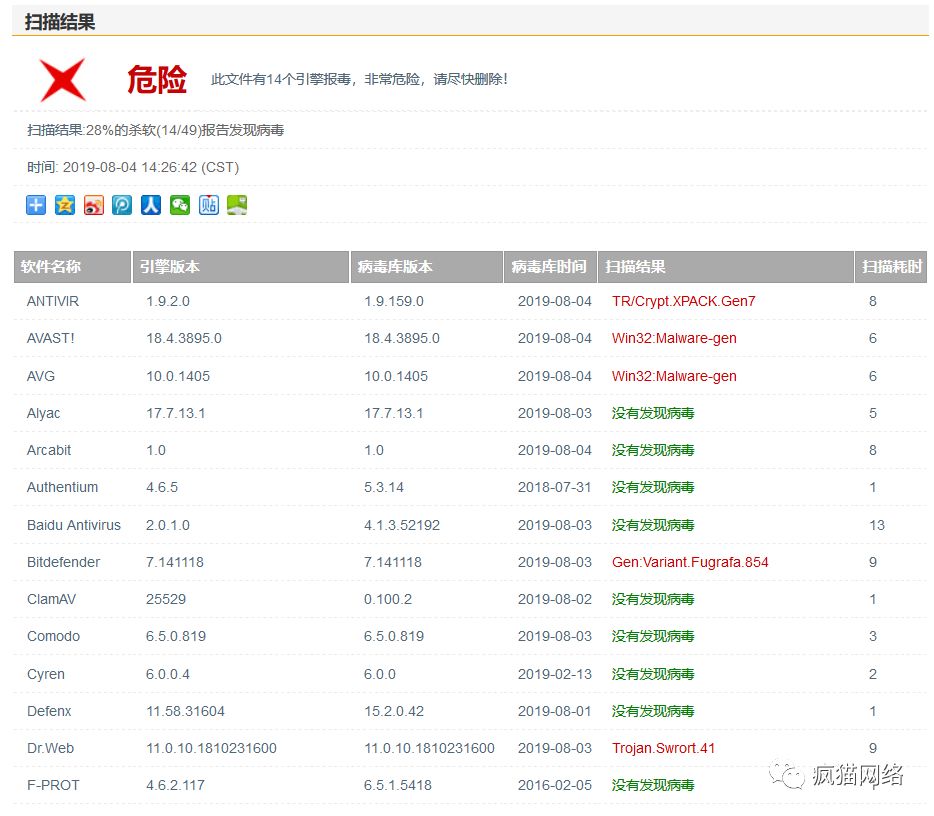Share to WeChat green icon
The height and width of the screenshot is (816, 934).
click(x=179, y=205)
